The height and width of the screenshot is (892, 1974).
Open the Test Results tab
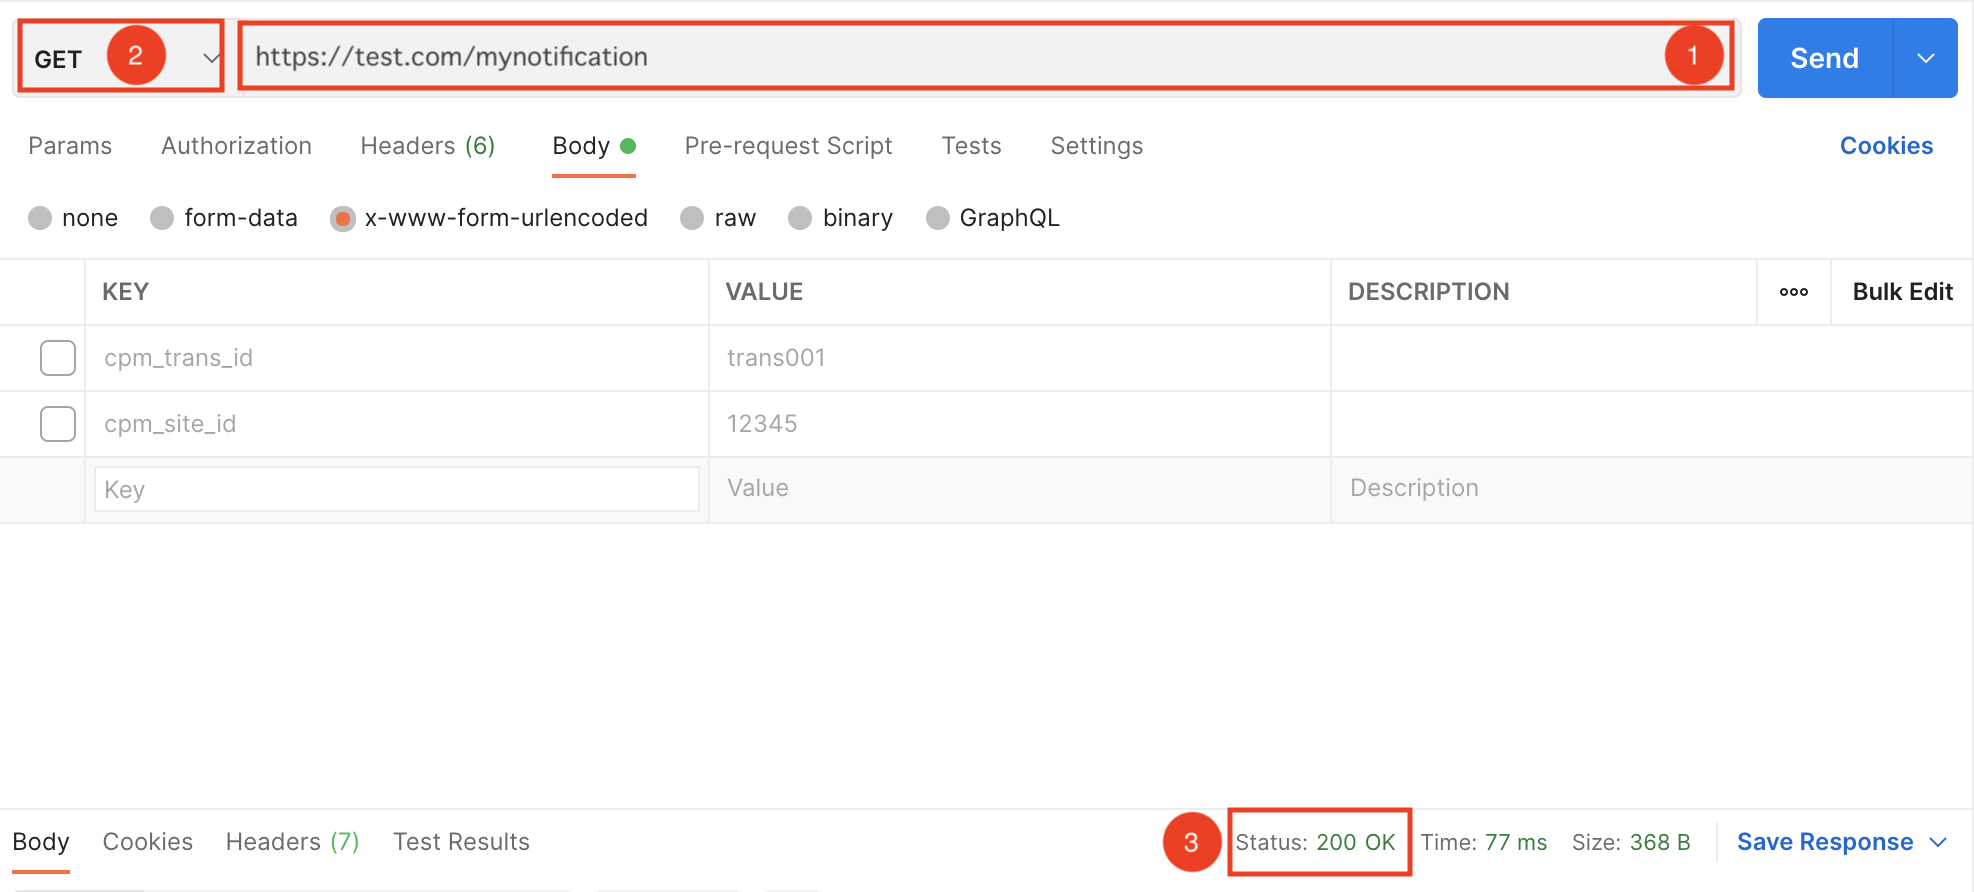click(x=461, y=842)
